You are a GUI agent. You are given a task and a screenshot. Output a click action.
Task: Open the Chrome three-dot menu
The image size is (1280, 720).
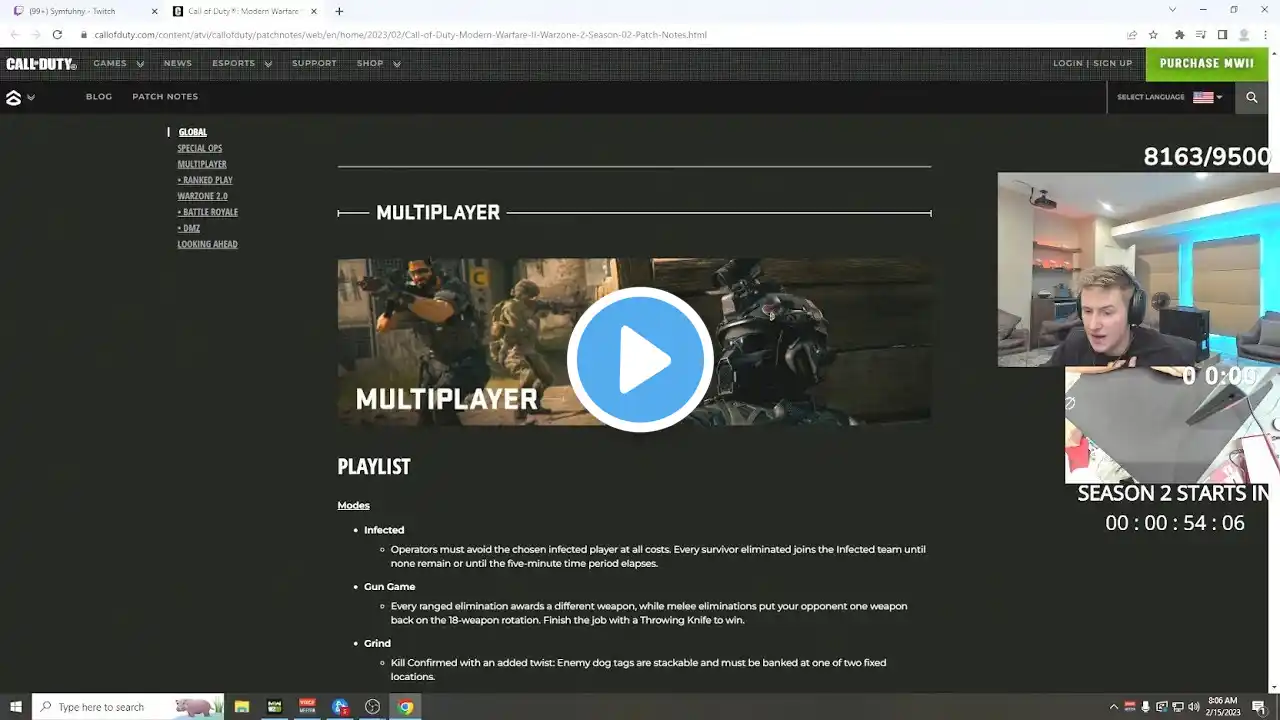pyautogui.click(x=1266, y=35)
